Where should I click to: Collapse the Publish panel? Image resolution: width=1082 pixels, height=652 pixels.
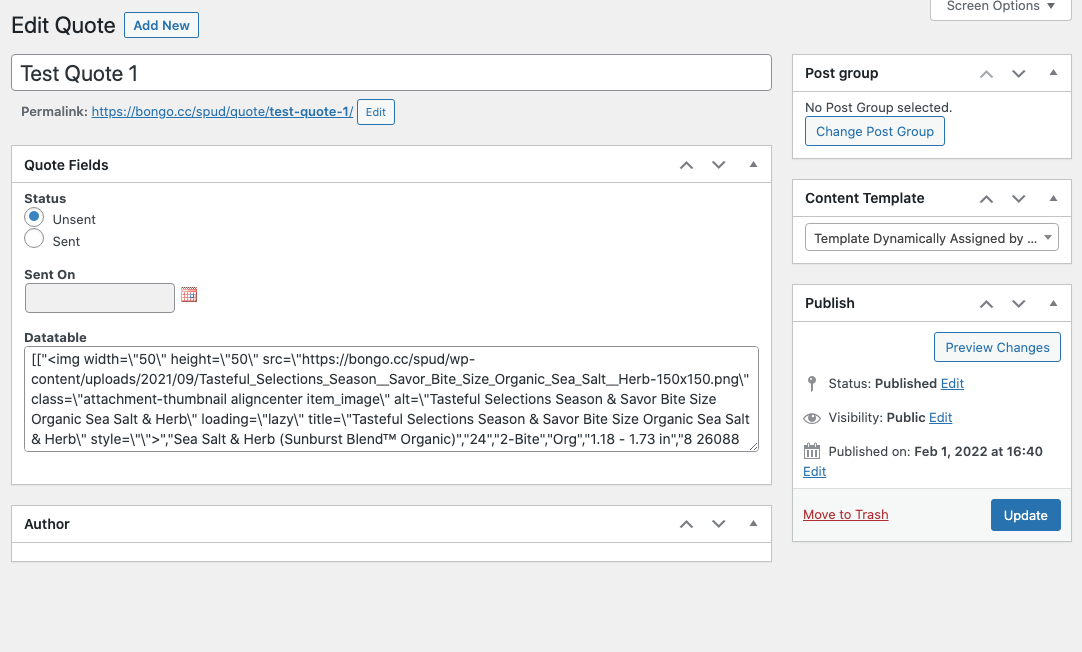tap(1053, 303)
